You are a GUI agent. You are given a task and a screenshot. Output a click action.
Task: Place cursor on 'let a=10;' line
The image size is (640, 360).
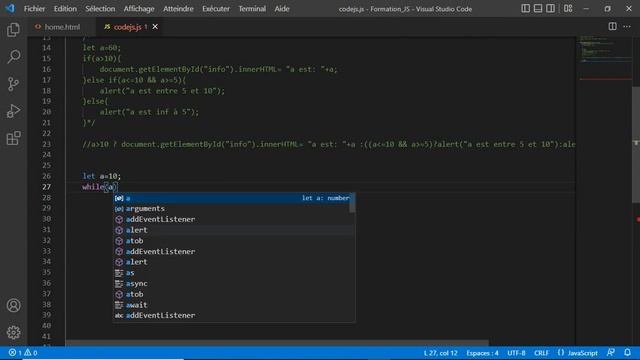click(102, 176)
